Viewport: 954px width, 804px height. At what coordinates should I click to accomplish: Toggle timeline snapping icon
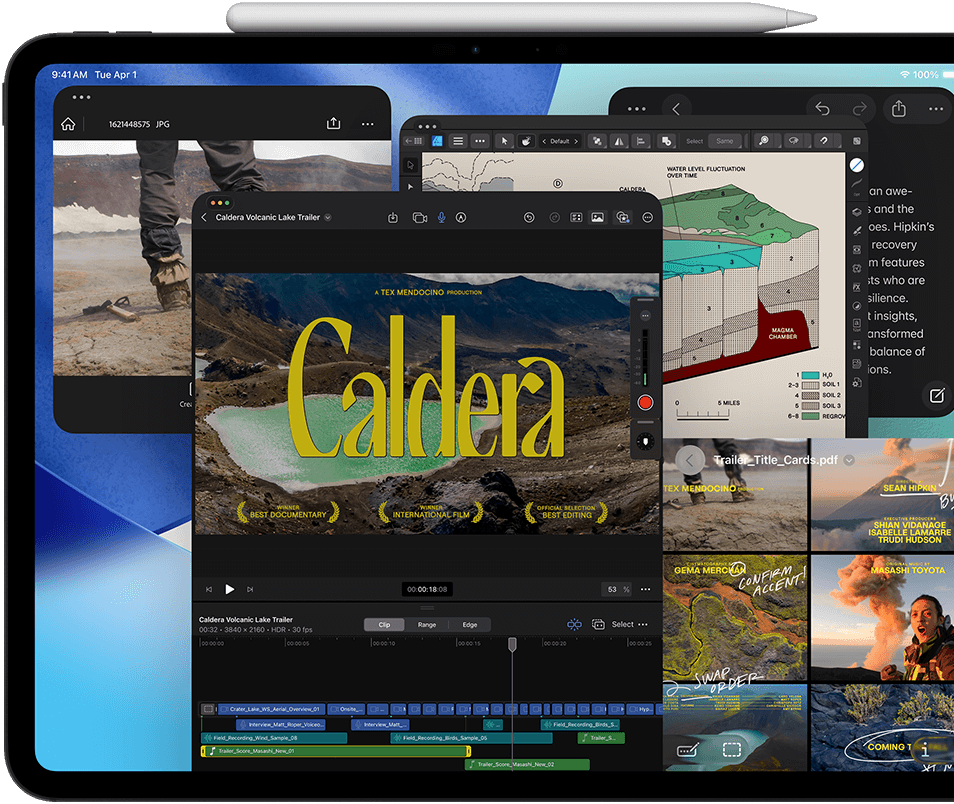(x=574, y=624)
